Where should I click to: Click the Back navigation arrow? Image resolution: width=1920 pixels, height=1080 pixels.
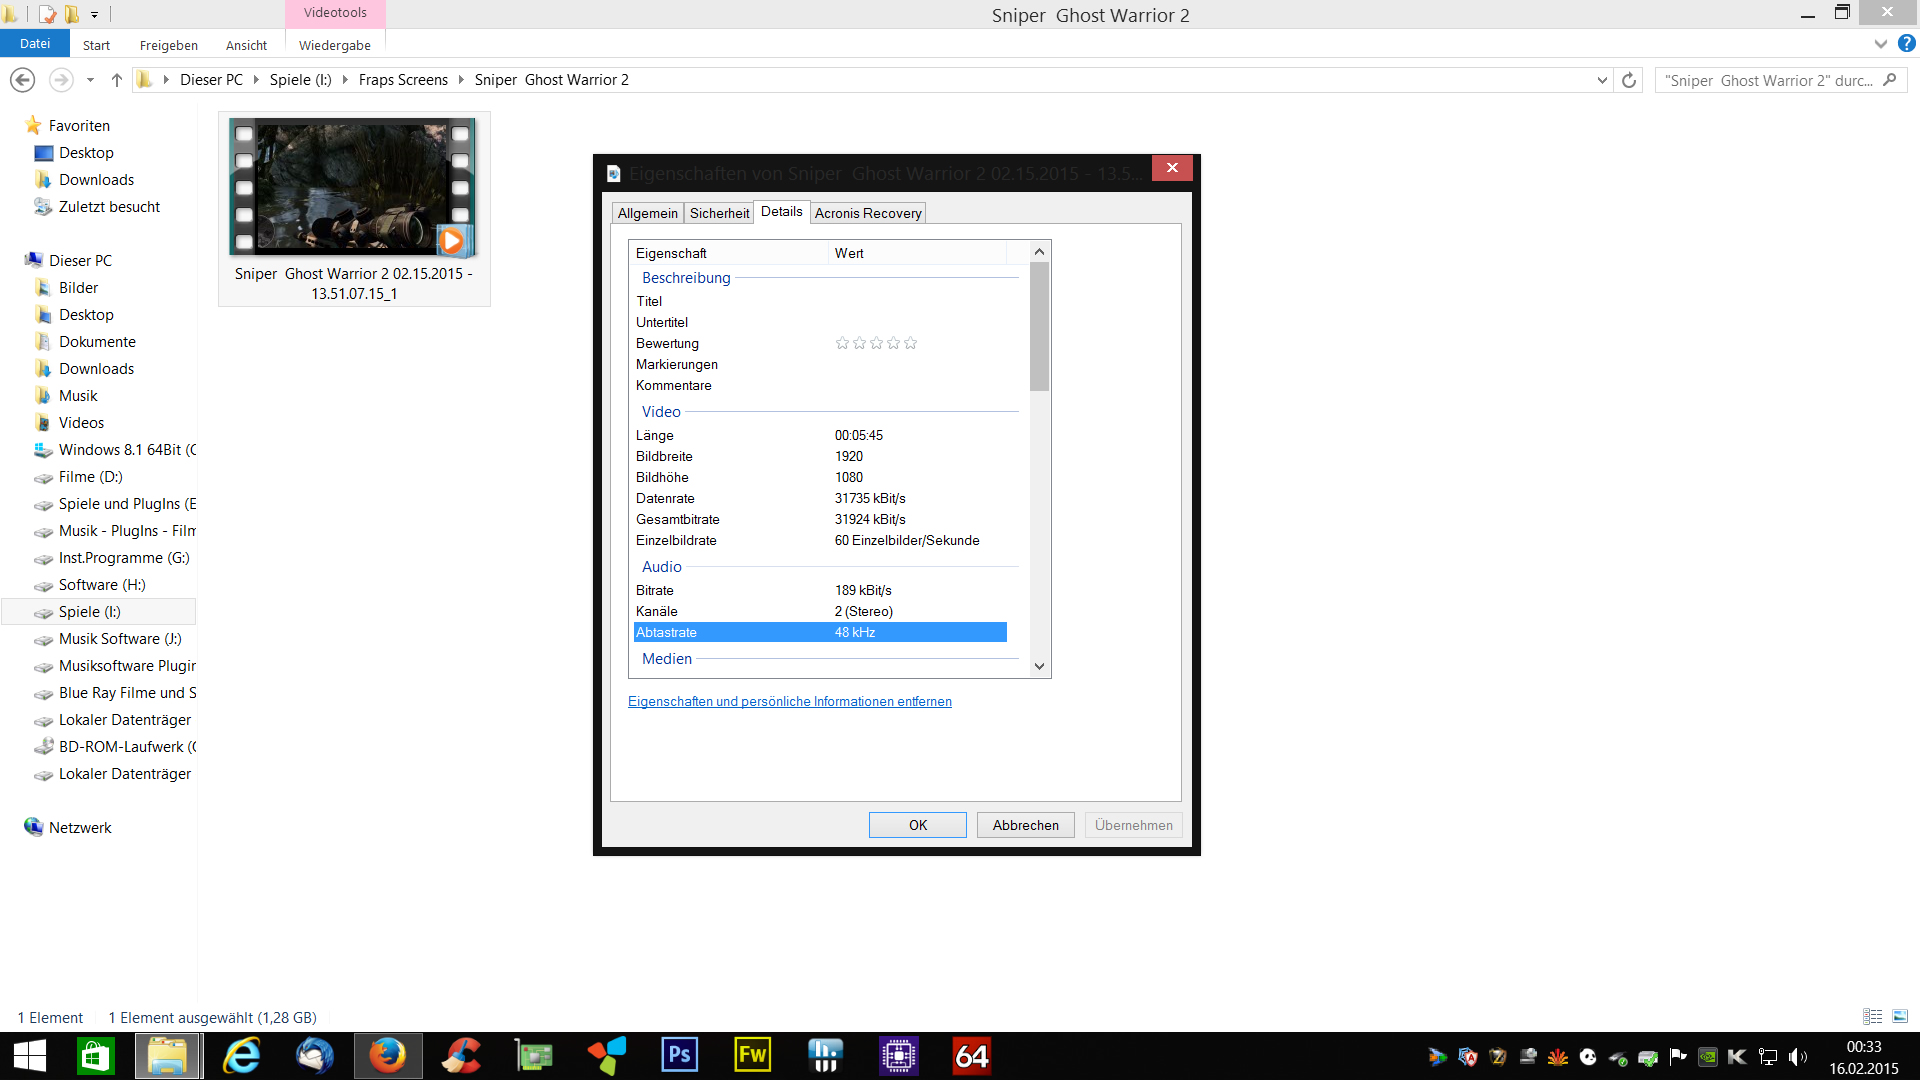[x=22, y=80]
